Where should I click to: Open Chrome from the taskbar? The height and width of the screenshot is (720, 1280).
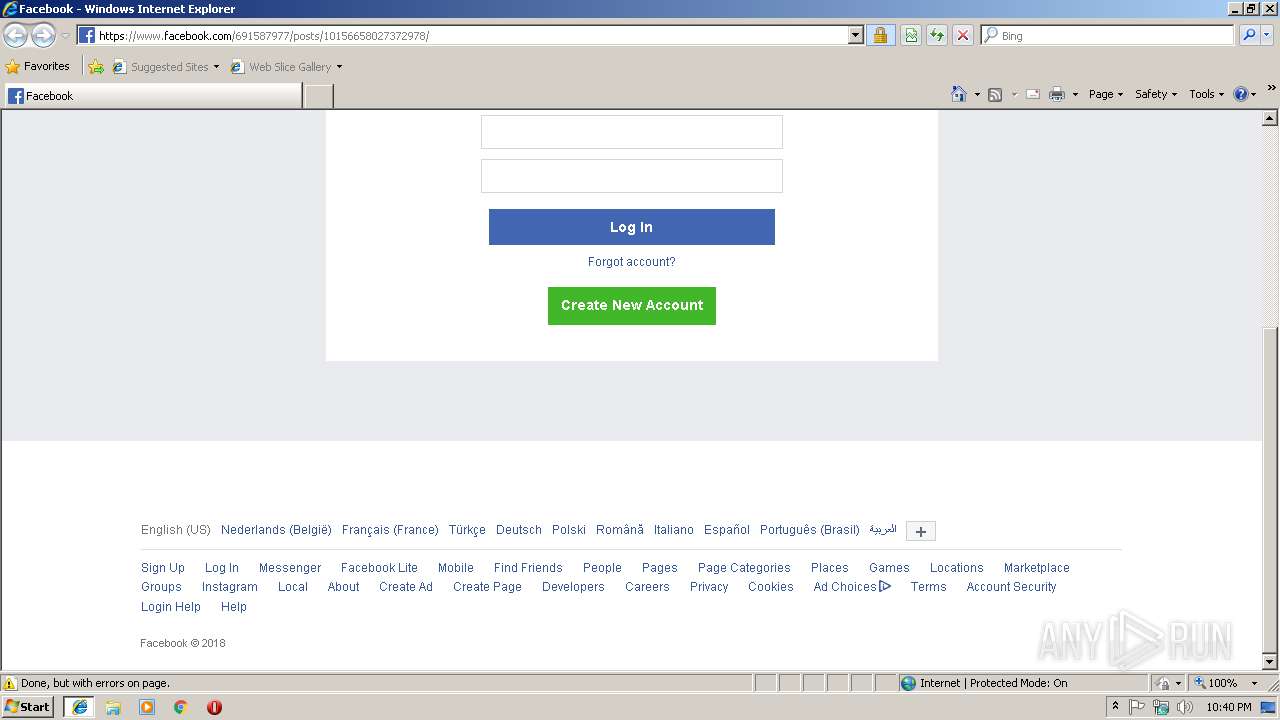(181, 707)
